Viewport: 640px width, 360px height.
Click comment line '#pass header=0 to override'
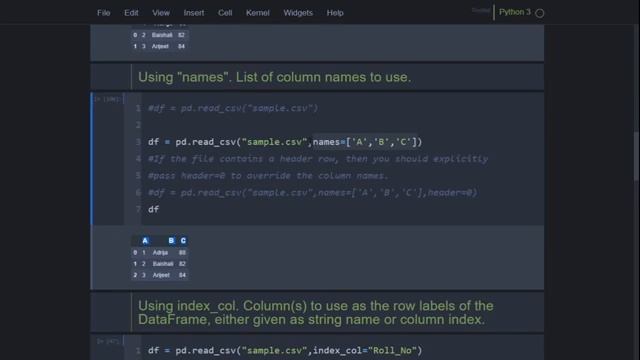[x=268, y=176]
